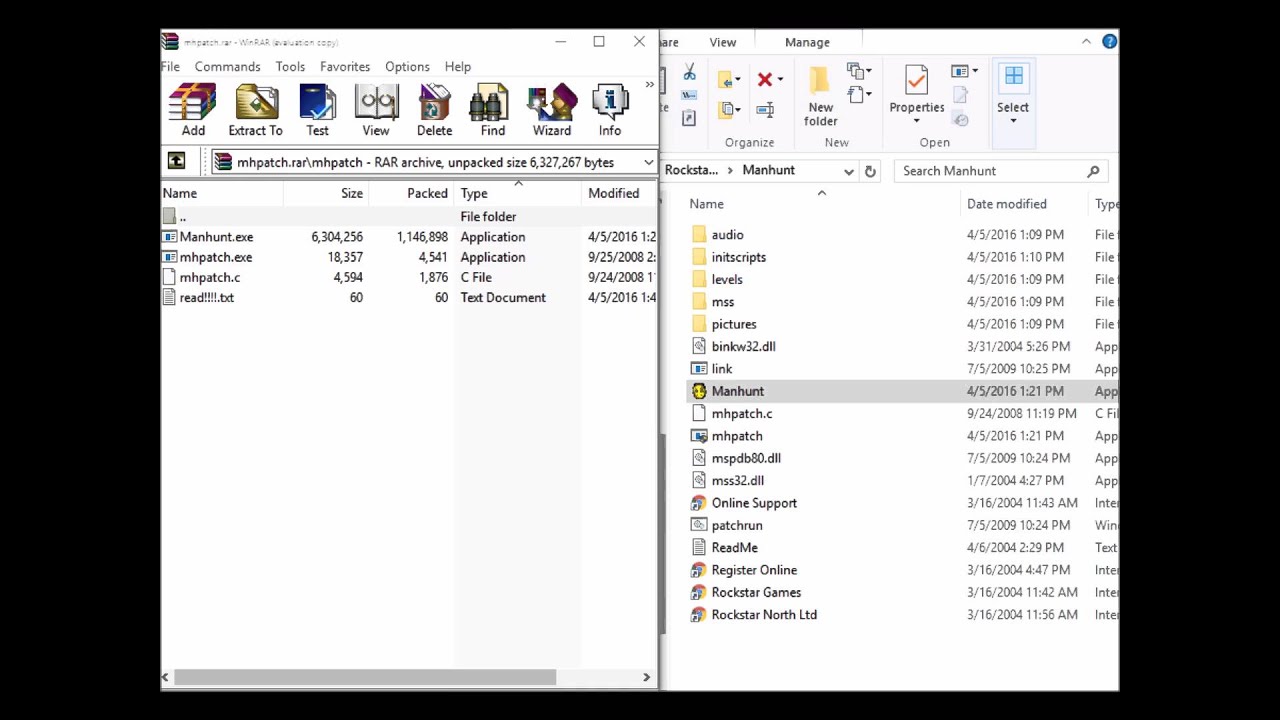Click the Paste shortcut icon in Explorer ribbon
This screenshot has width=1280, height=720.
click(x=689, y=118)
